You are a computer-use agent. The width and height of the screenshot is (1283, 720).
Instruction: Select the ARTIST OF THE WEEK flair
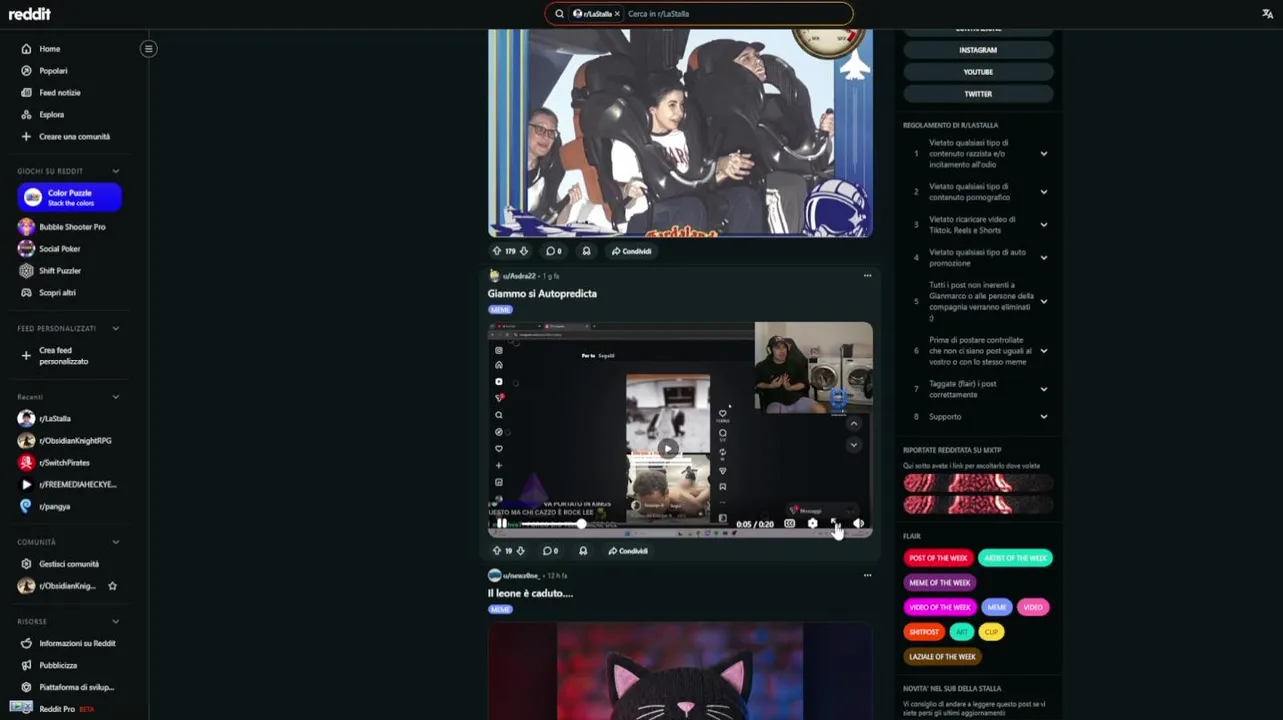[x=1015, y=558]
